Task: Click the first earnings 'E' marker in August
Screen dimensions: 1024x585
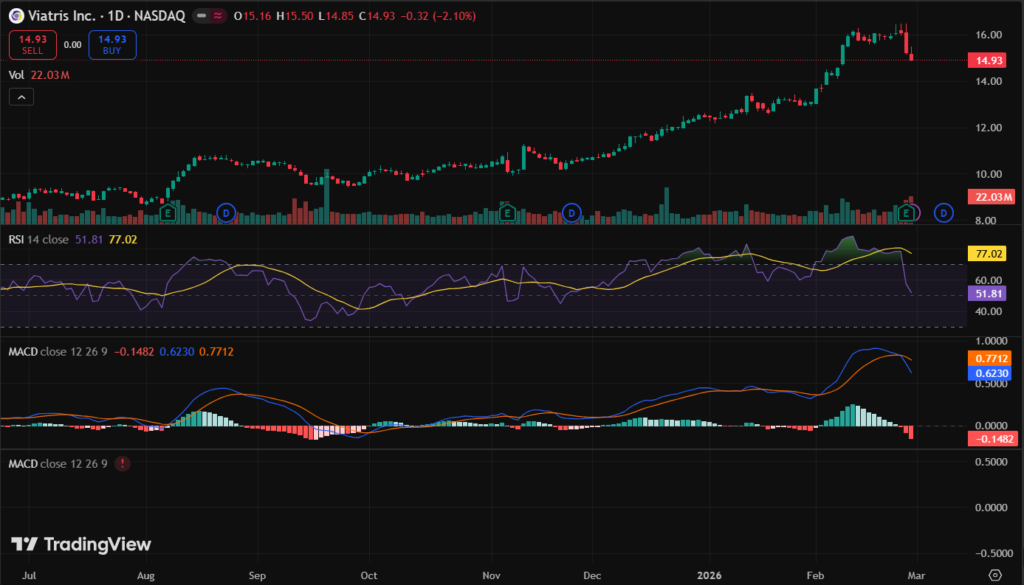Action: (x=168, y=212)
